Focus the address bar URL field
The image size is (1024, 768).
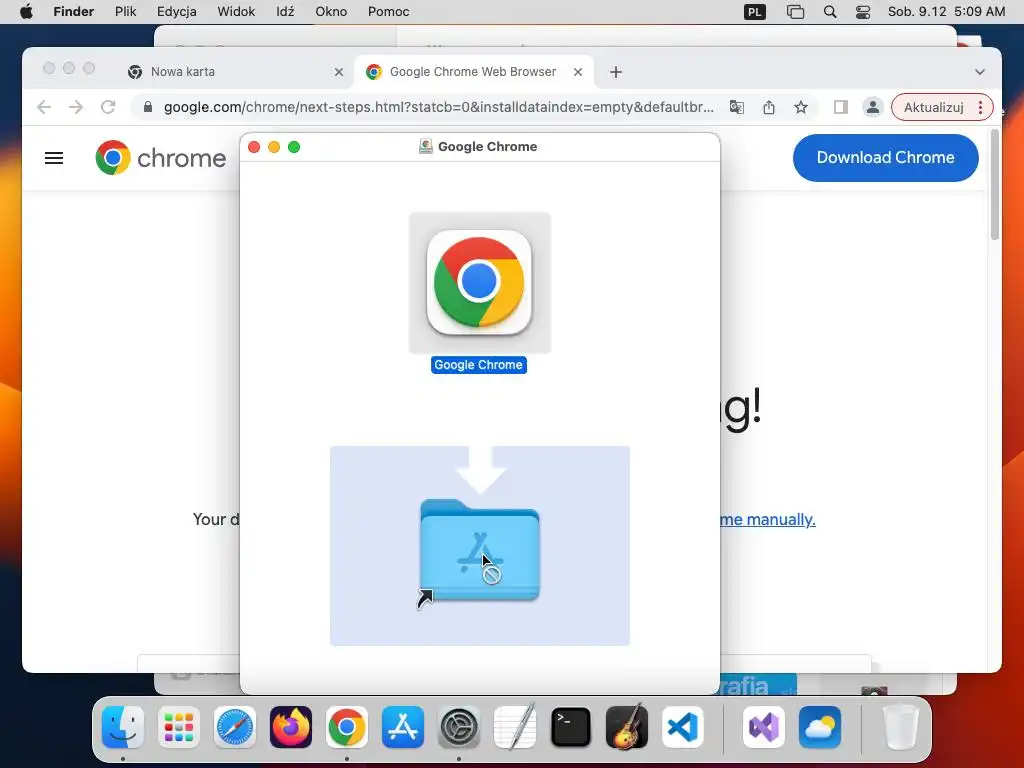[x=438, y=107]
